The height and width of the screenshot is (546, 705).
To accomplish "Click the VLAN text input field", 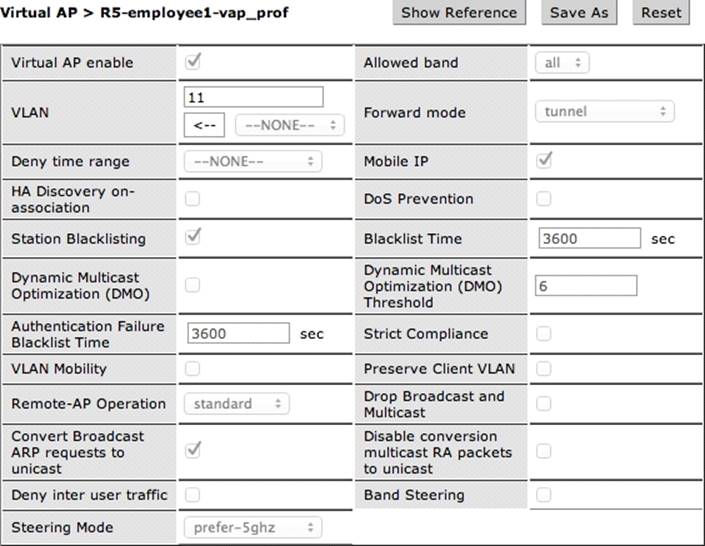I will [254, 97].
